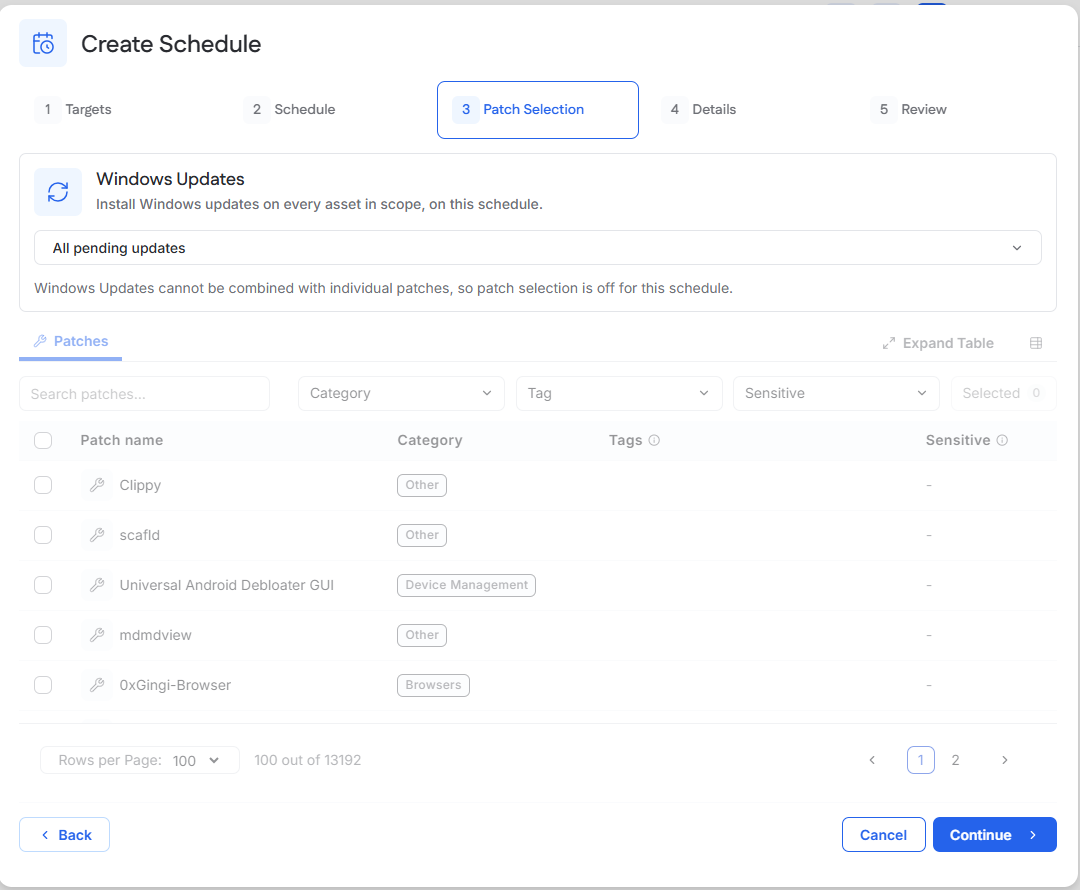Click the wrench icon beside mdmdview
1080x890 pixels.
click(x=97, y=635)
